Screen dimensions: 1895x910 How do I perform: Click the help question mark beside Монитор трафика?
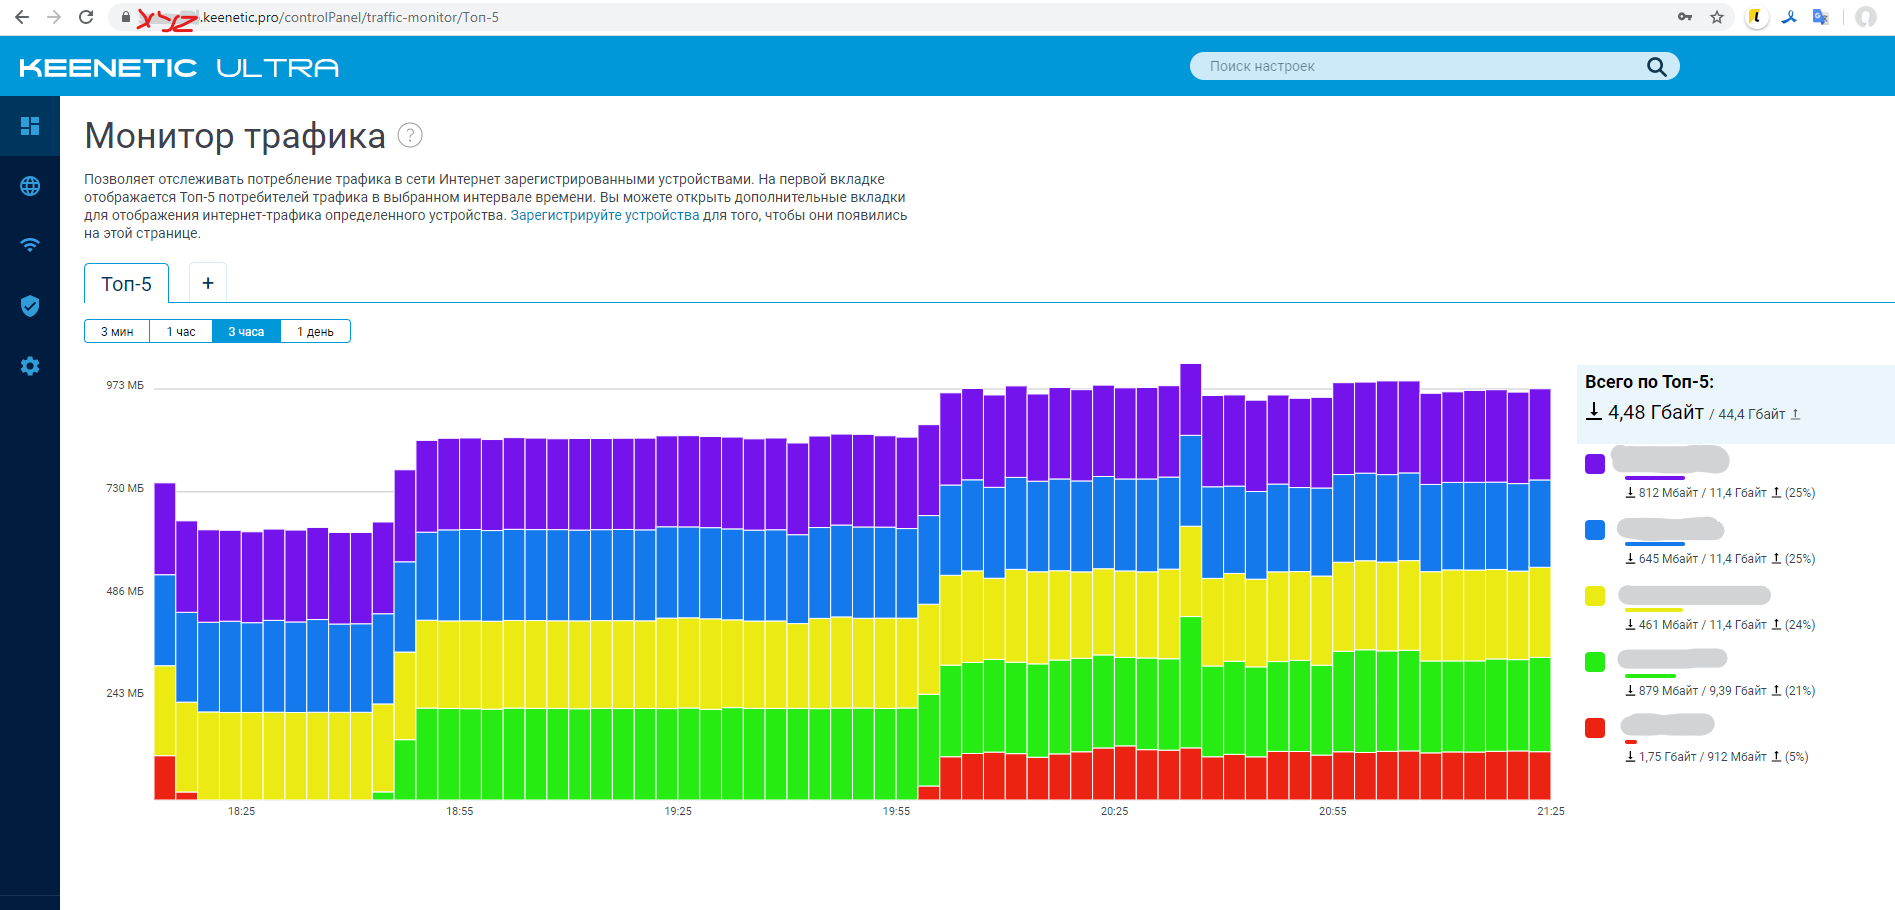click(x=410, y=135)
